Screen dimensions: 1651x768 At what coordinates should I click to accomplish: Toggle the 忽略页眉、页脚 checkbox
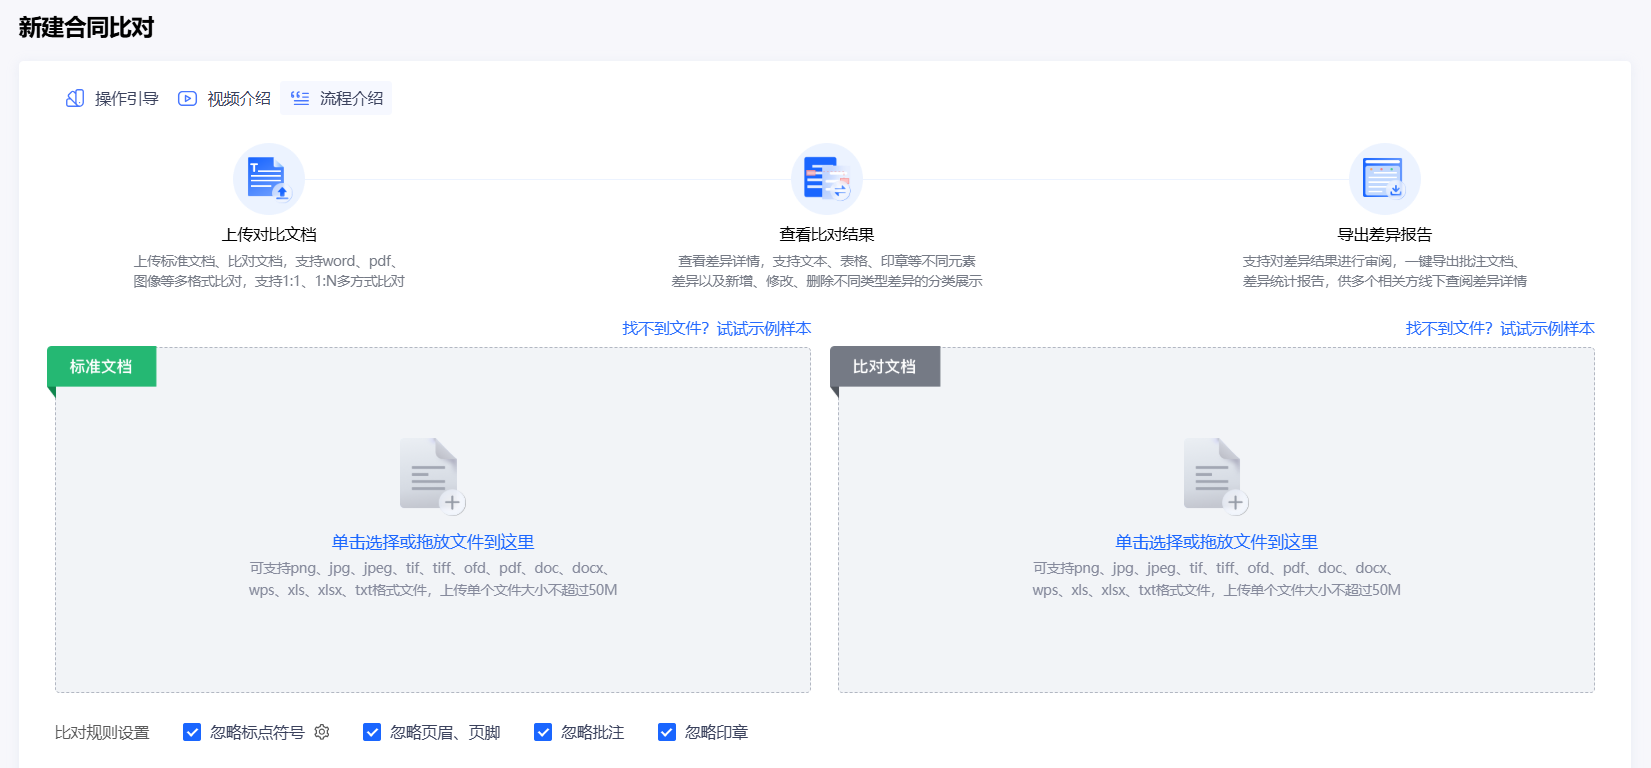372,732
